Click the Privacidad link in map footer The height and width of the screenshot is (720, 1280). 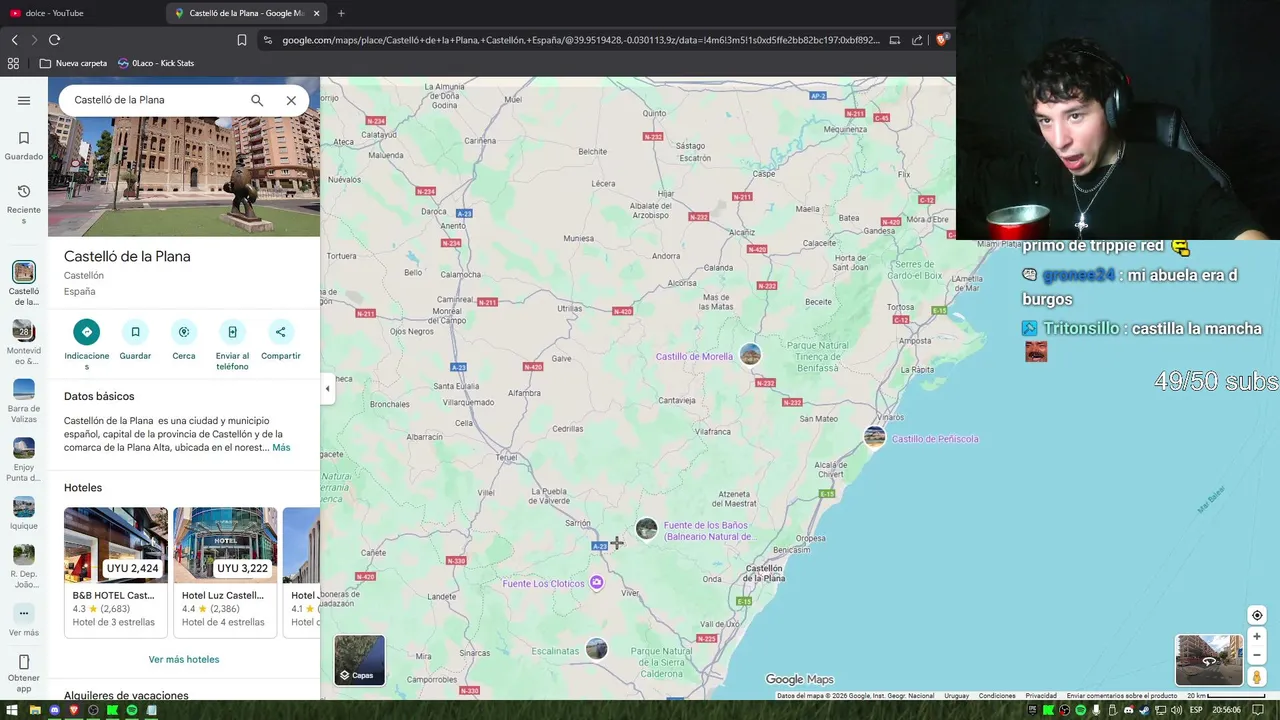click(1041, 696)
